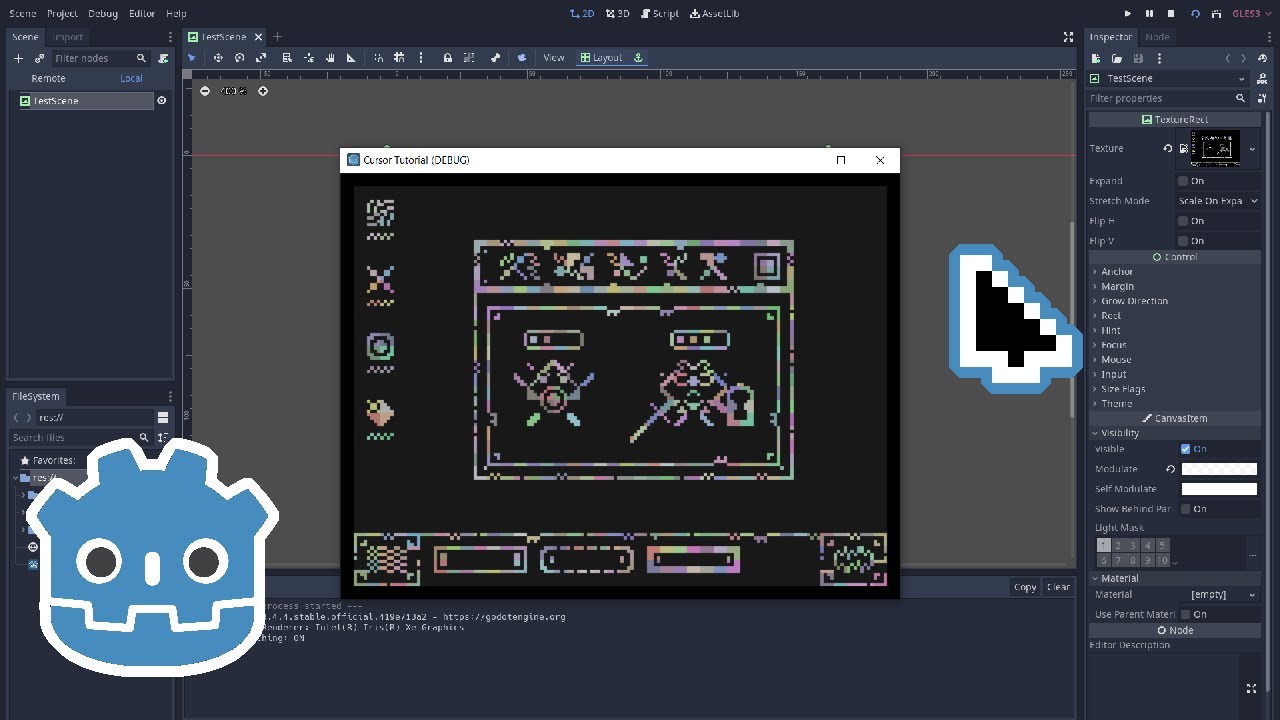
Task: Activate the Scale Mode tool
Action: tap(261, 58)
